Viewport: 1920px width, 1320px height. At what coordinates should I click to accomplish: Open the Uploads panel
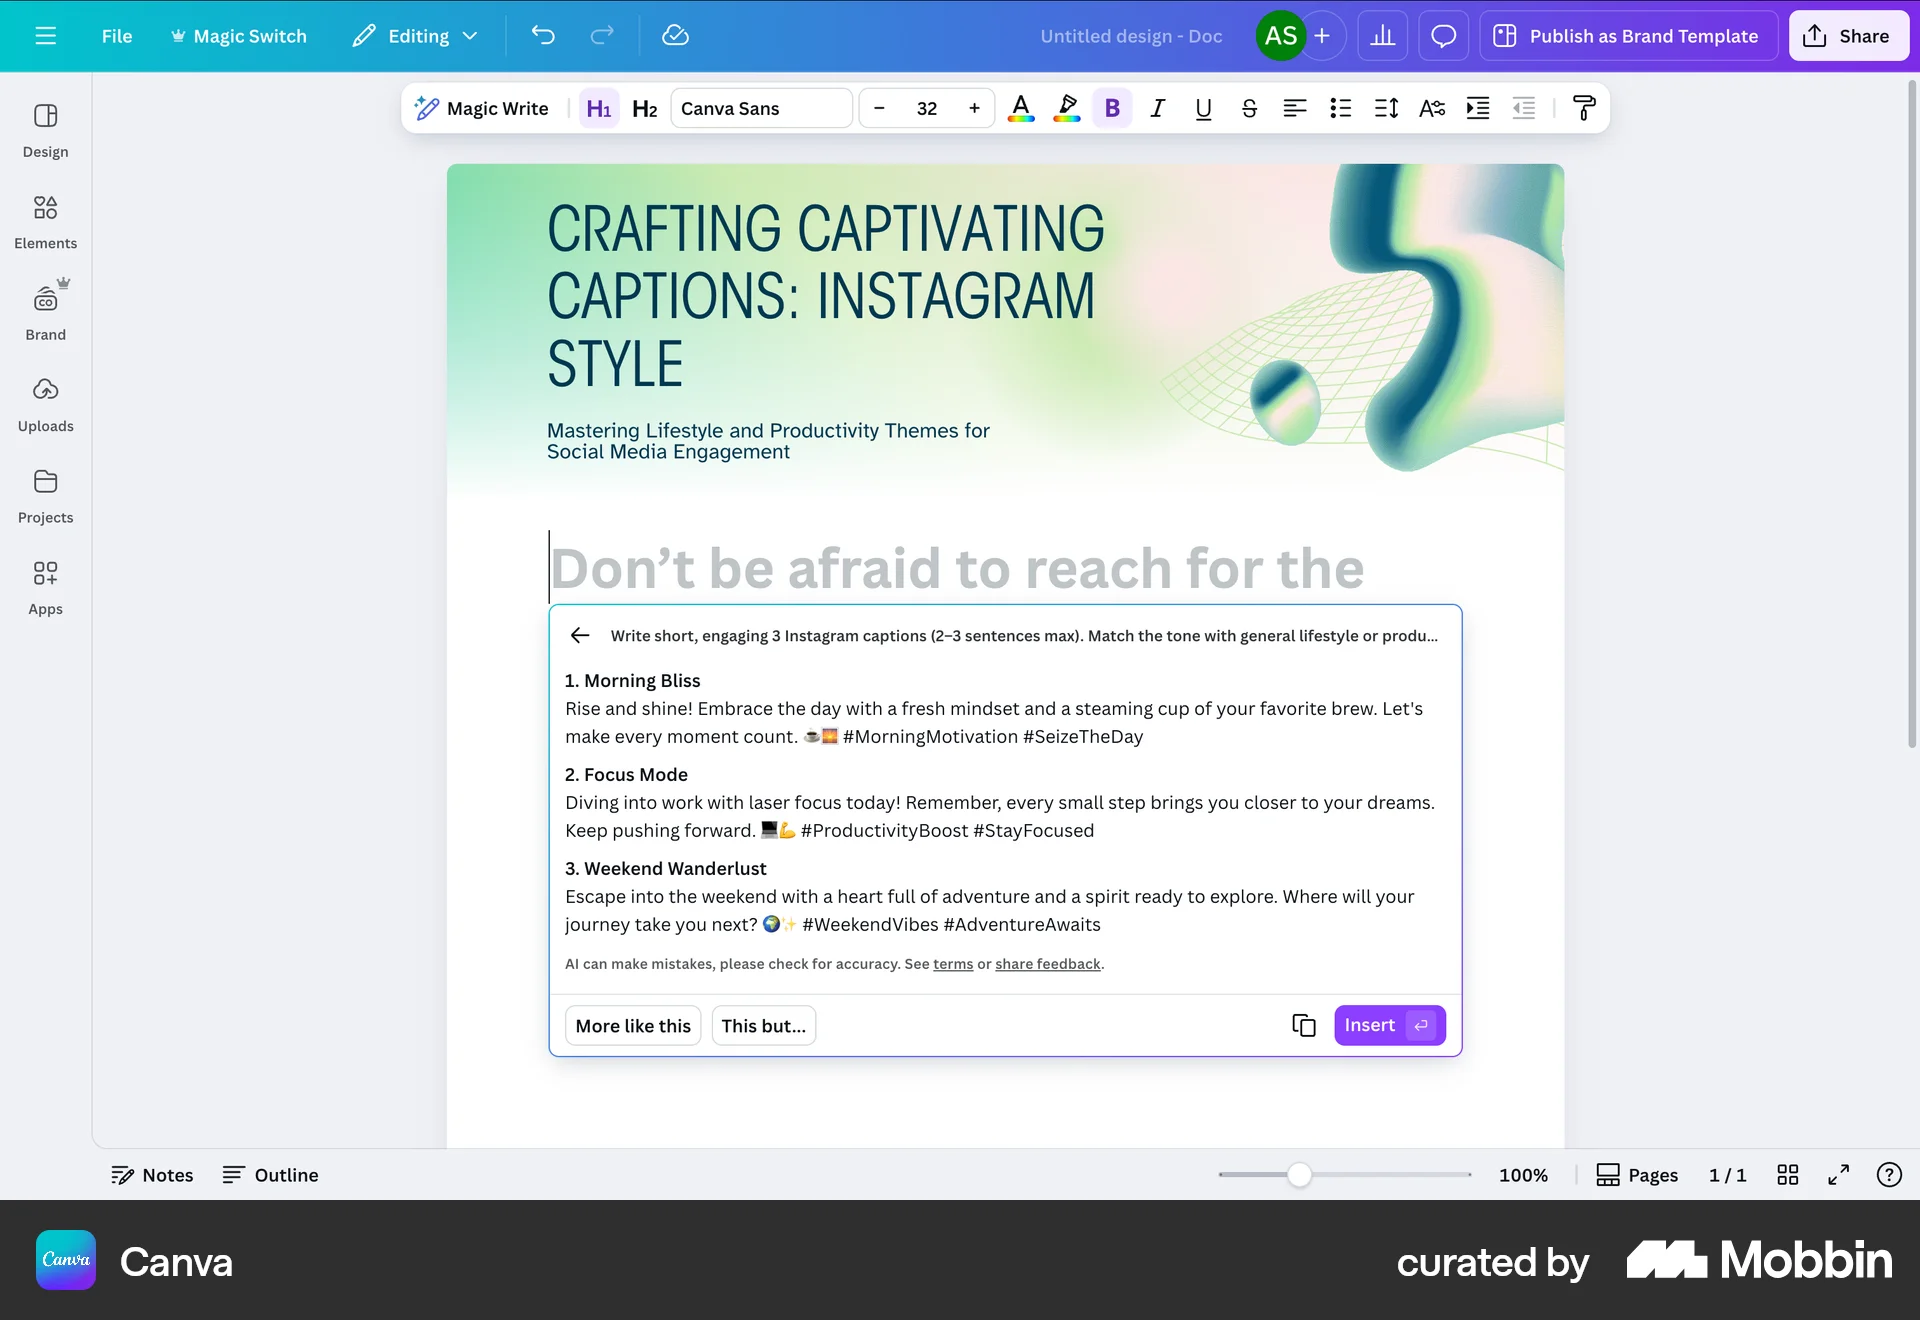tap(45, 404)
